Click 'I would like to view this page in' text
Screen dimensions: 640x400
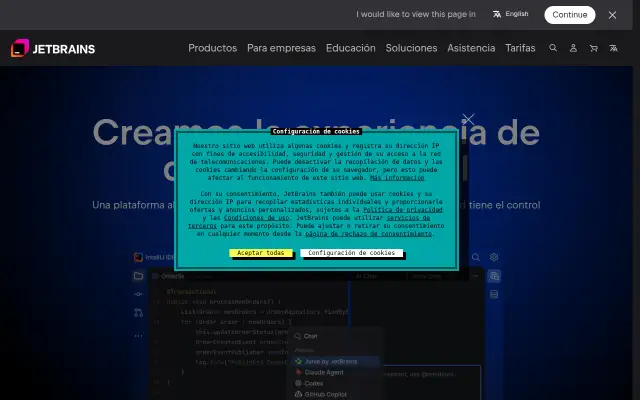(x=416, y=14)
